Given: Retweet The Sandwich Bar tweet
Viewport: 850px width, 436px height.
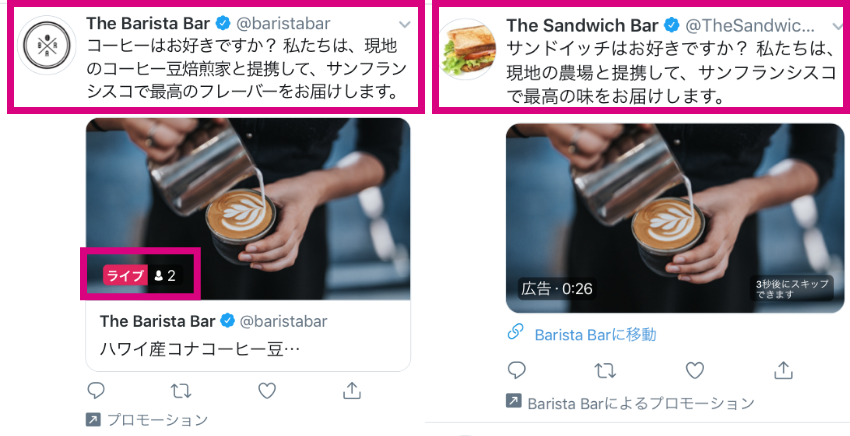Looking at the screenshot, I should coord(605,371).
